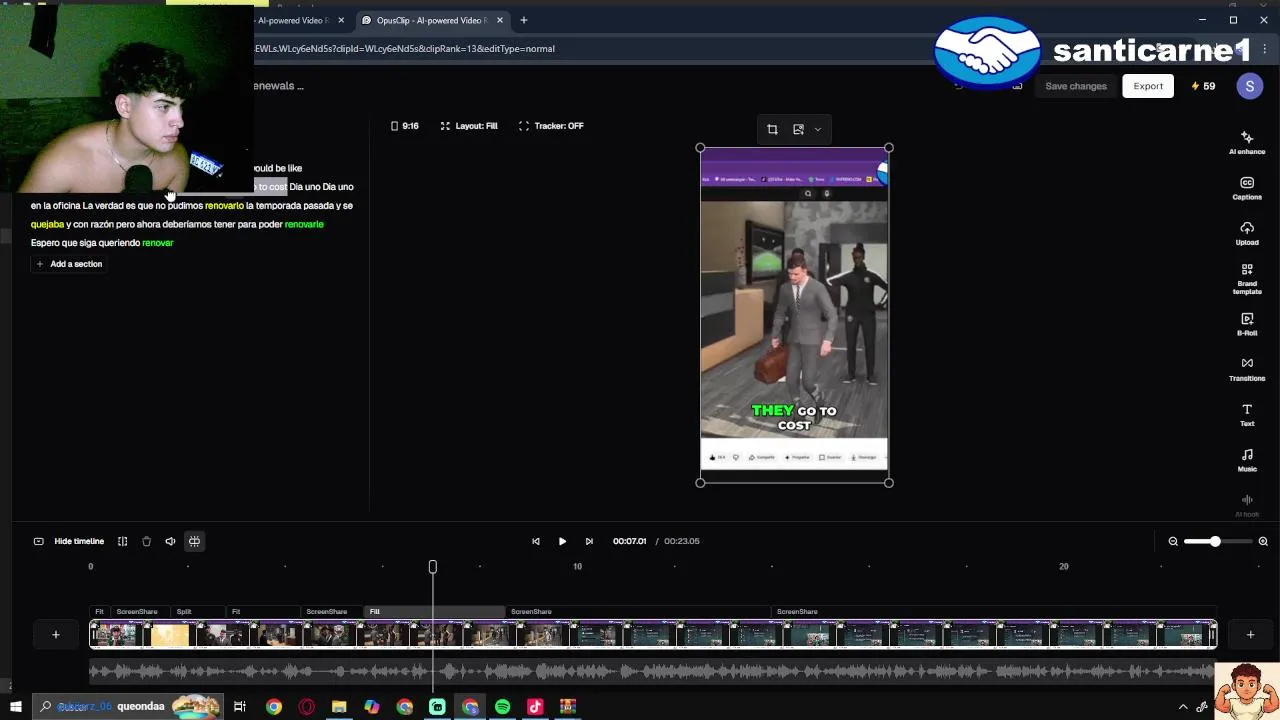This screenshot has height=720, width=1280.
Task: Play the video preview
Action: (562, 541)
